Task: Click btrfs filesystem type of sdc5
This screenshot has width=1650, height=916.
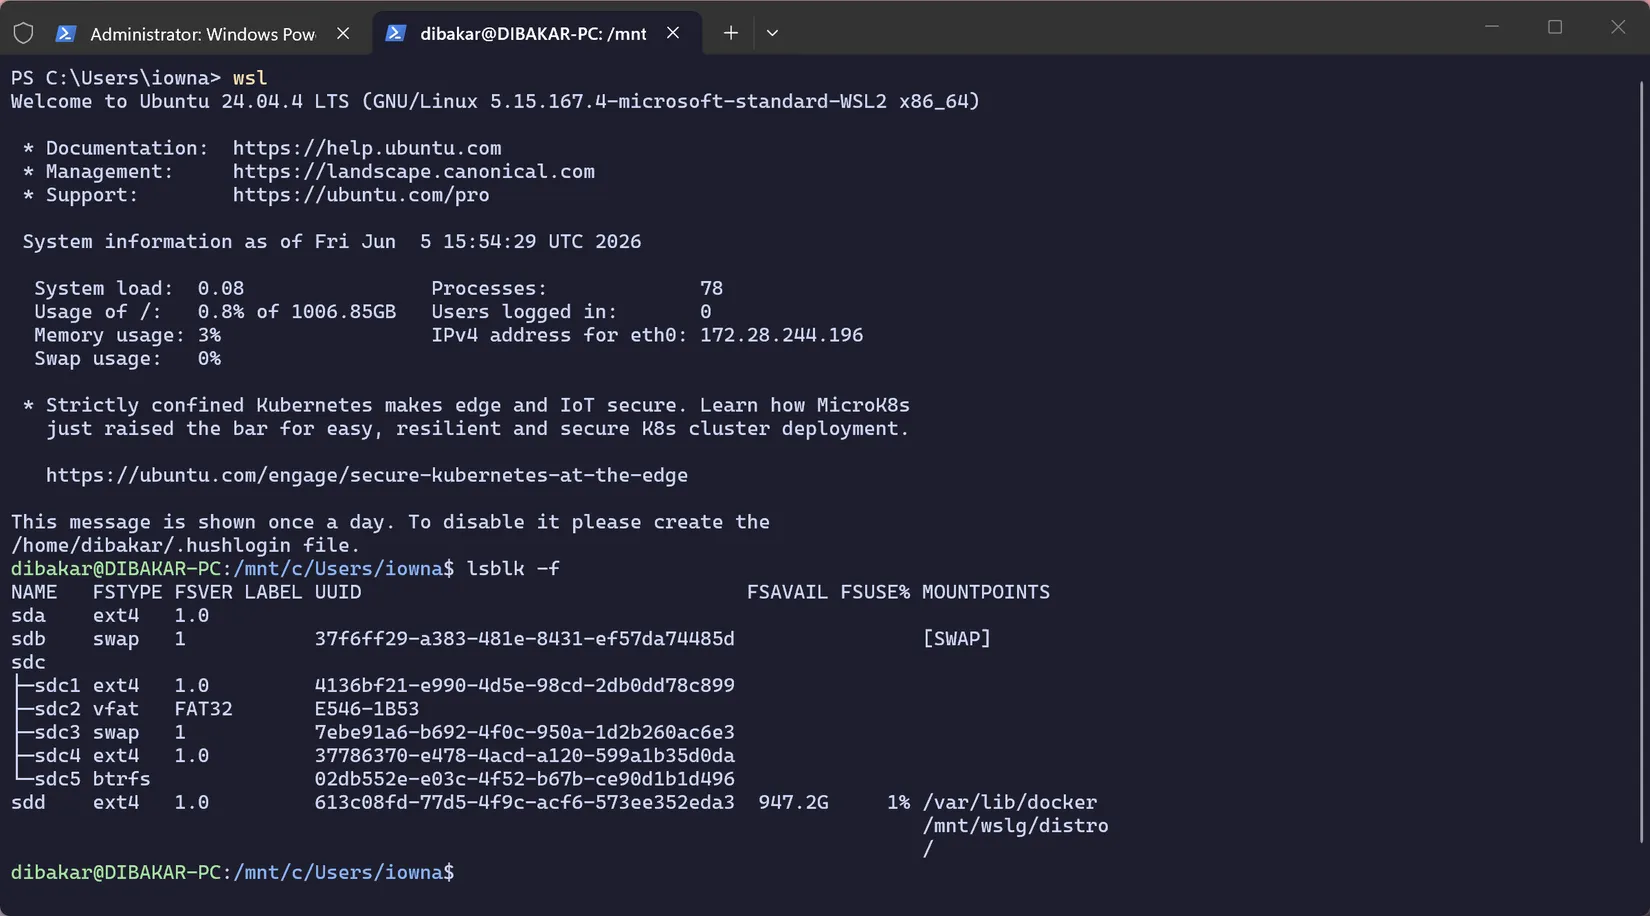Action: pyautogui.click(x=121, y=778)
